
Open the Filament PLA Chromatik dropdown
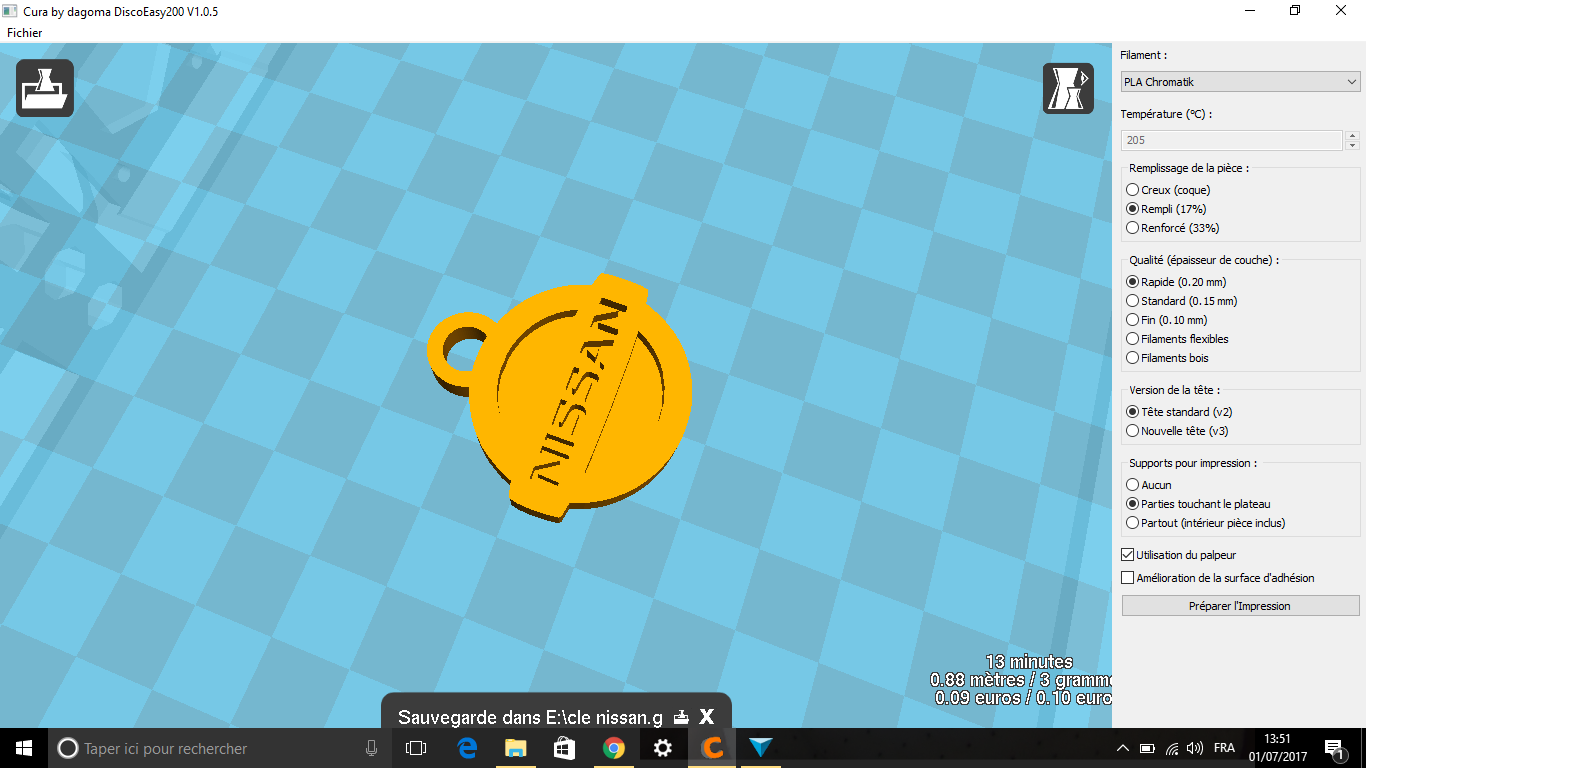[1240, 82]
